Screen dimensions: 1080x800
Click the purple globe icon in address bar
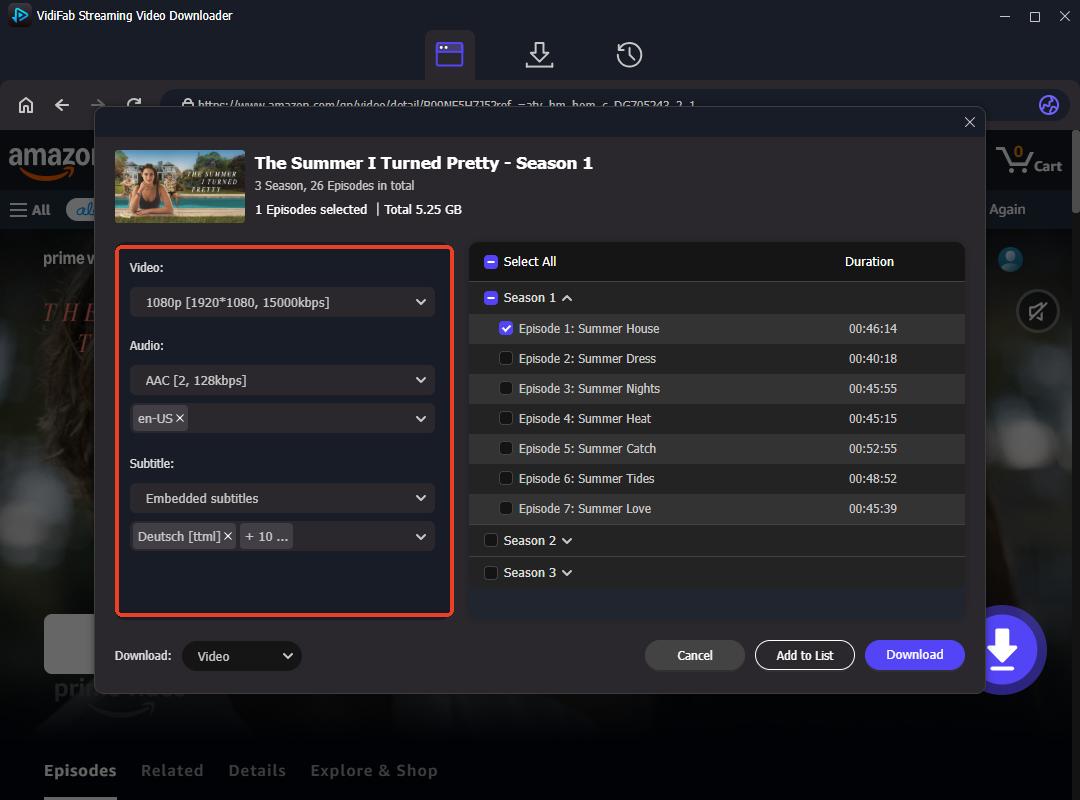[x=1048, y=105]
